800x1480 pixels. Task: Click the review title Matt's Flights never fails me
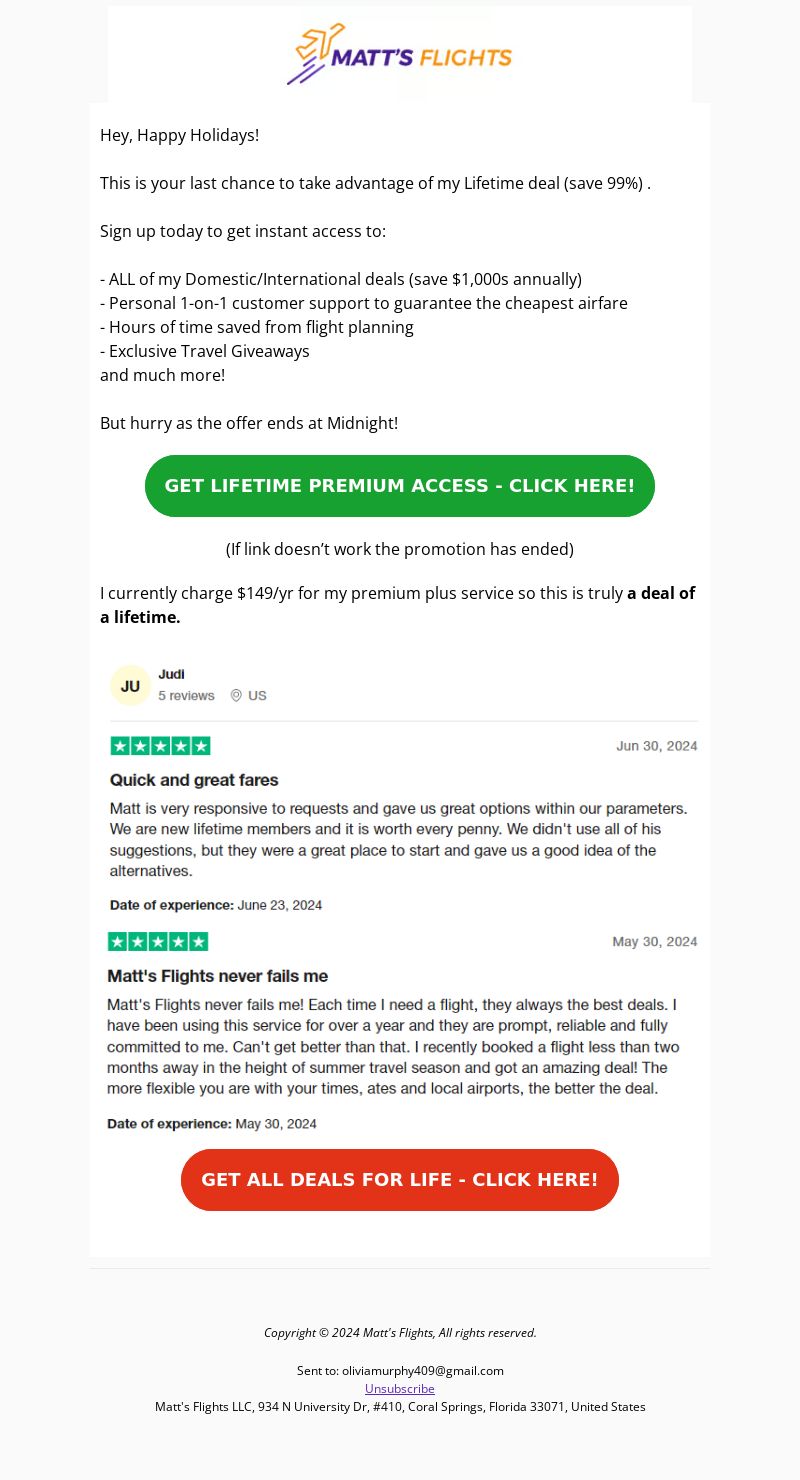pyautogui.click(x=217, y=976)
